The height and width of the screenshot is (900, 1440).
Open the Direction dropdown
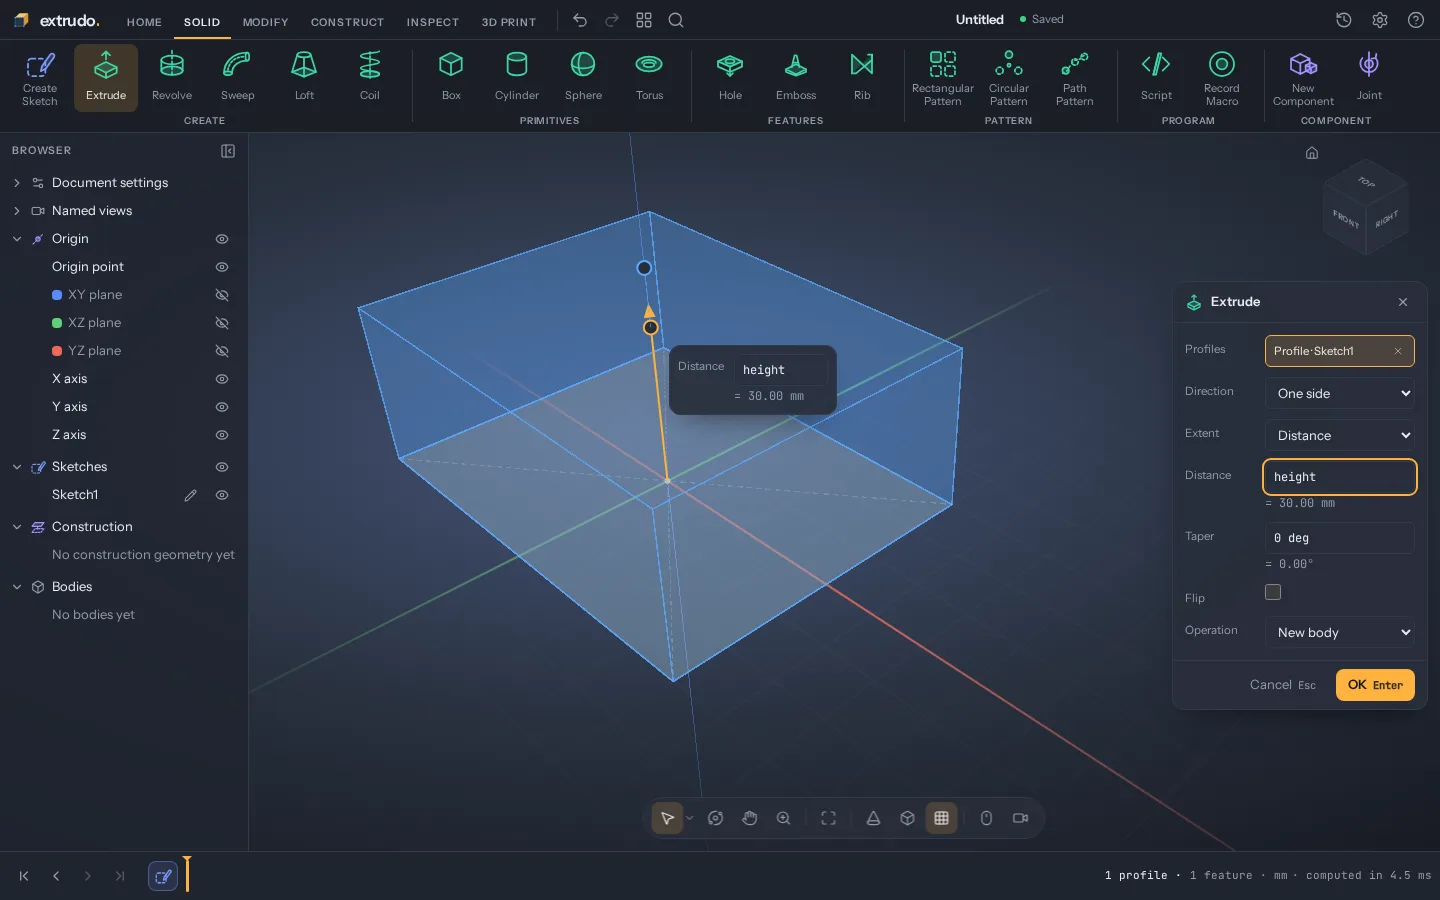[x=1340, y=393]
